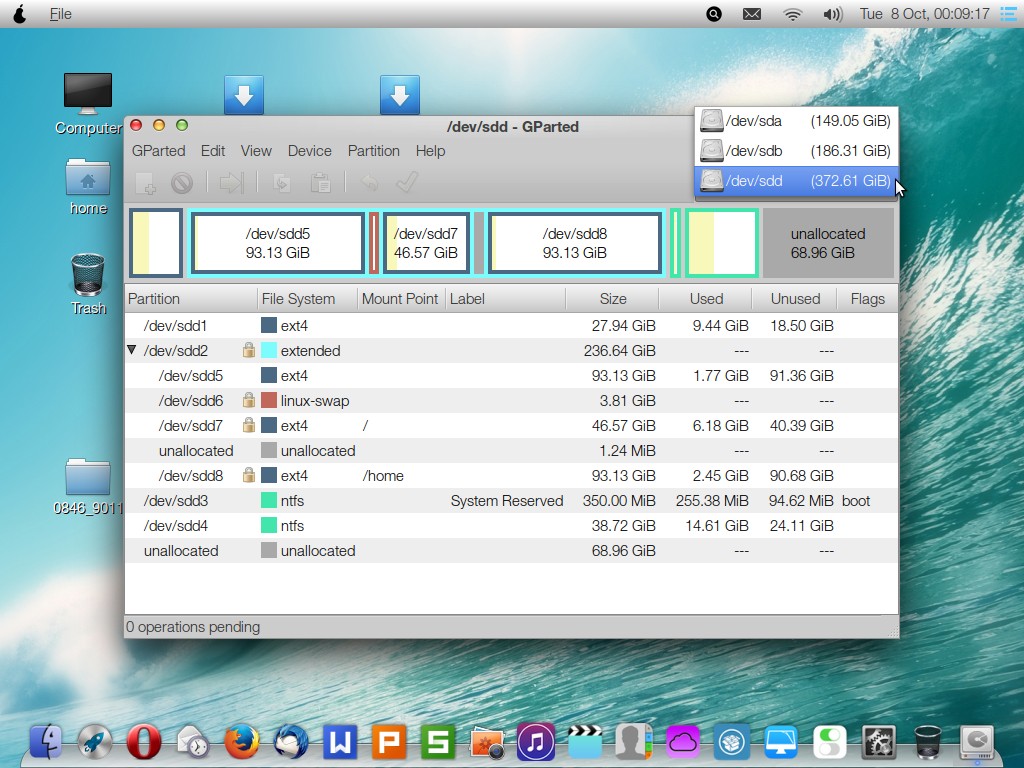Viewport: 1024px width, 768px height.
Task: Click the File System column header
Action: click(308, 299)
